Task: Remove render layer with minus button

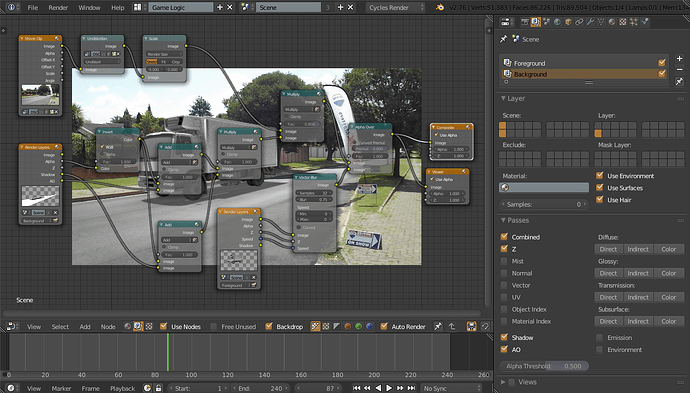Action: tap(679, 70)
